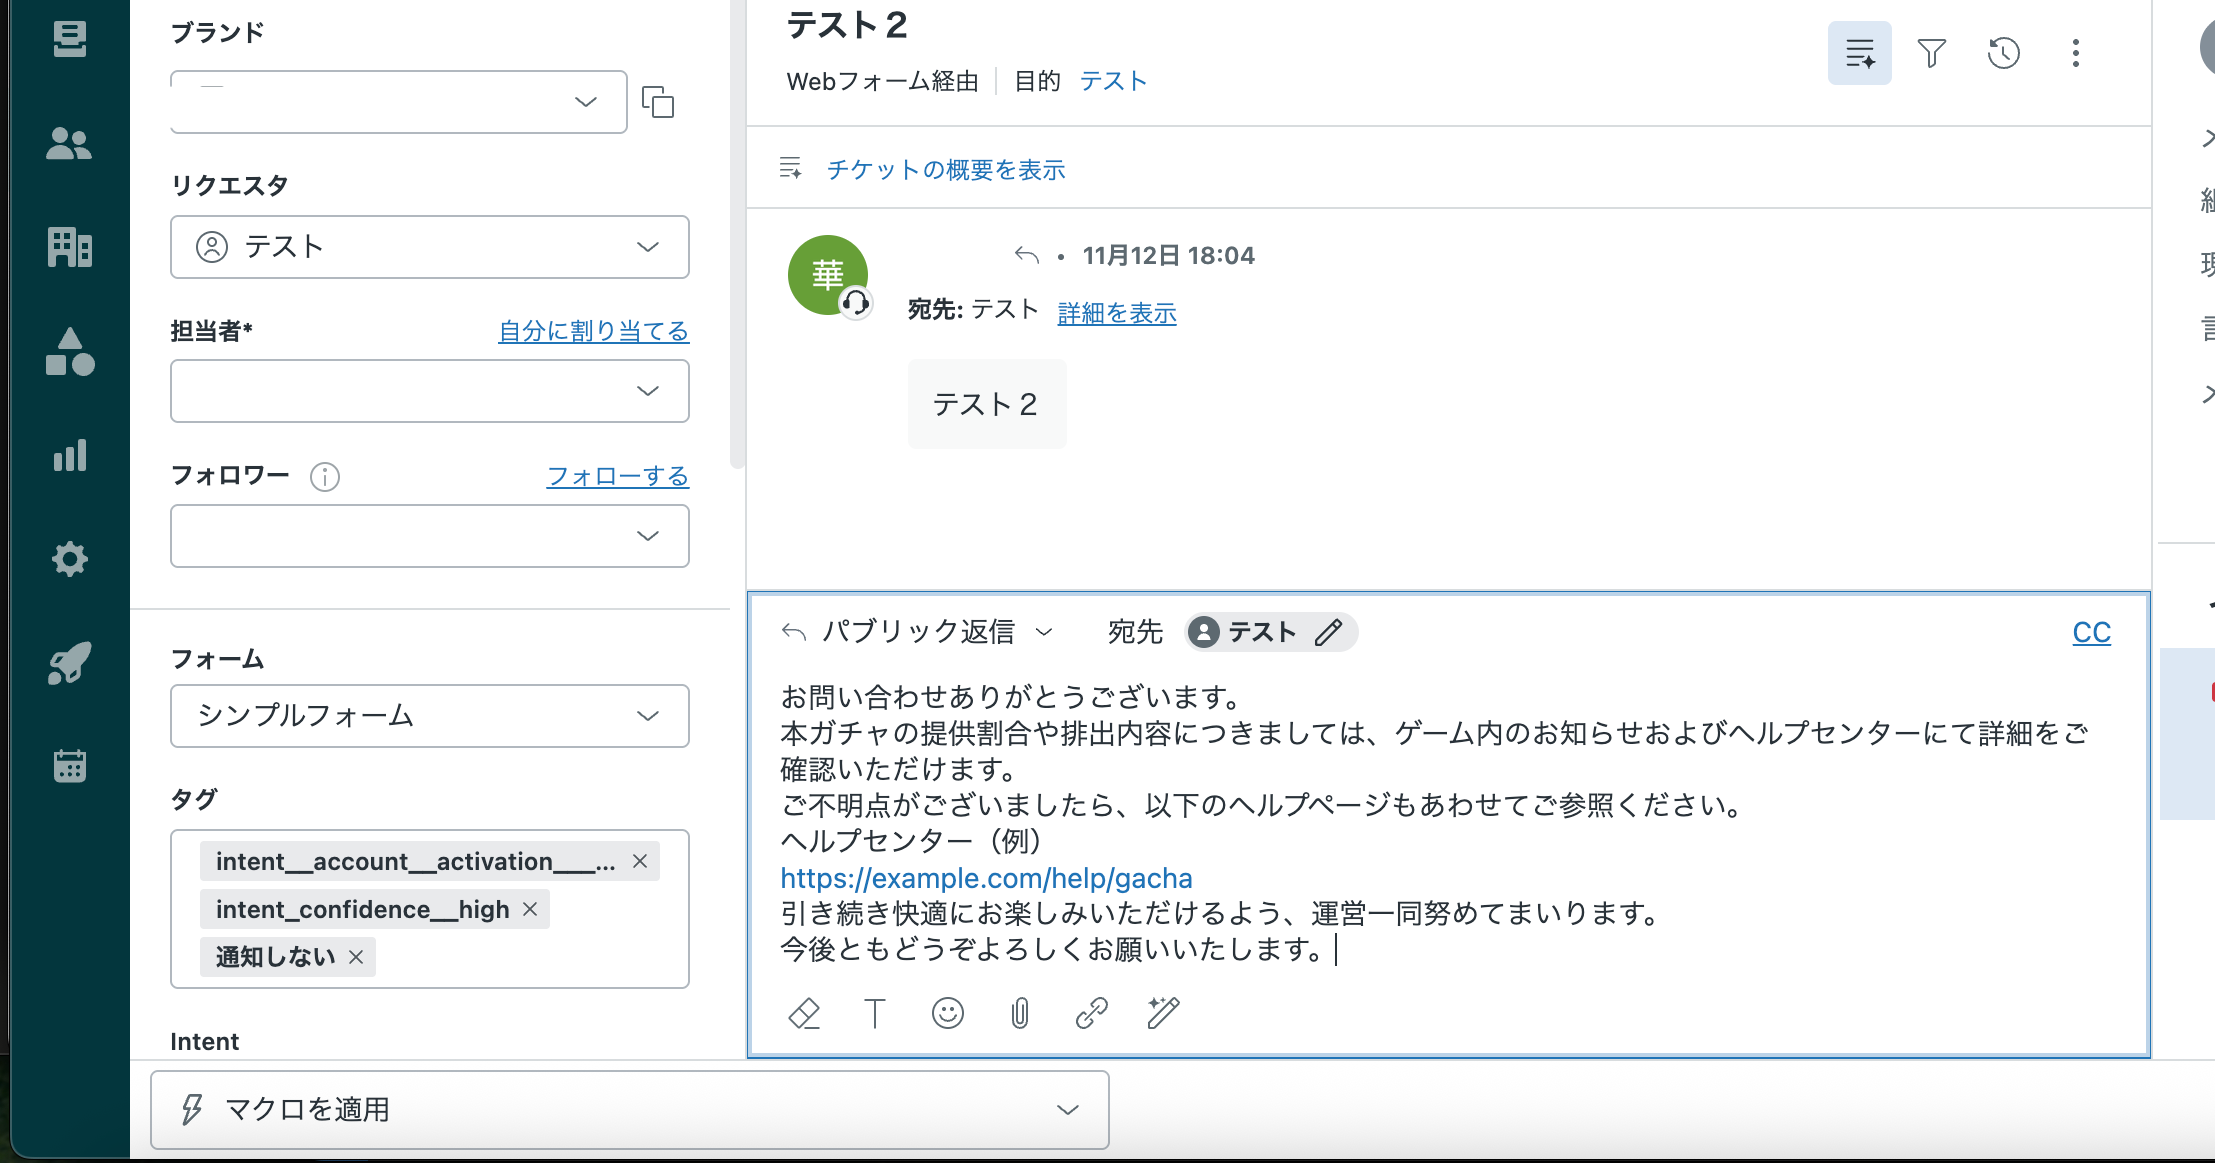Remove the 通知しない tag

356,957
